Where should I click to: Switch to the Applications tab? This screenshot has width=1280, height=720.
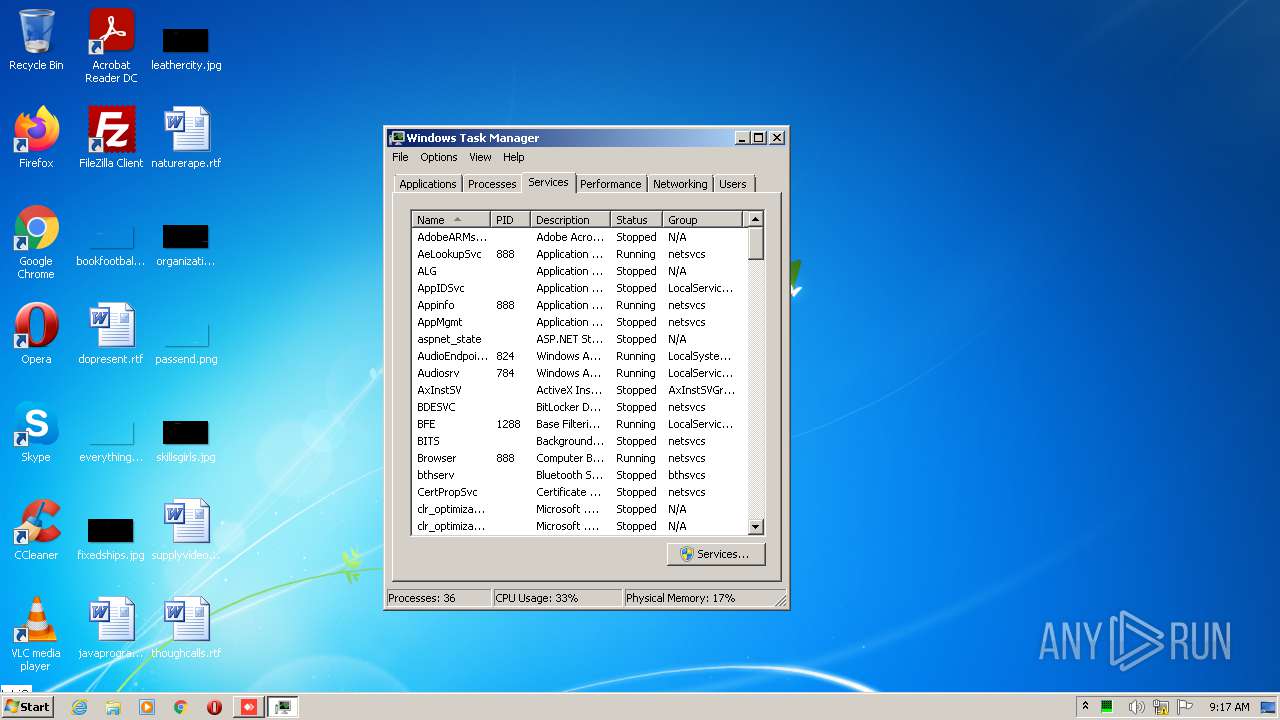point(428,184)
